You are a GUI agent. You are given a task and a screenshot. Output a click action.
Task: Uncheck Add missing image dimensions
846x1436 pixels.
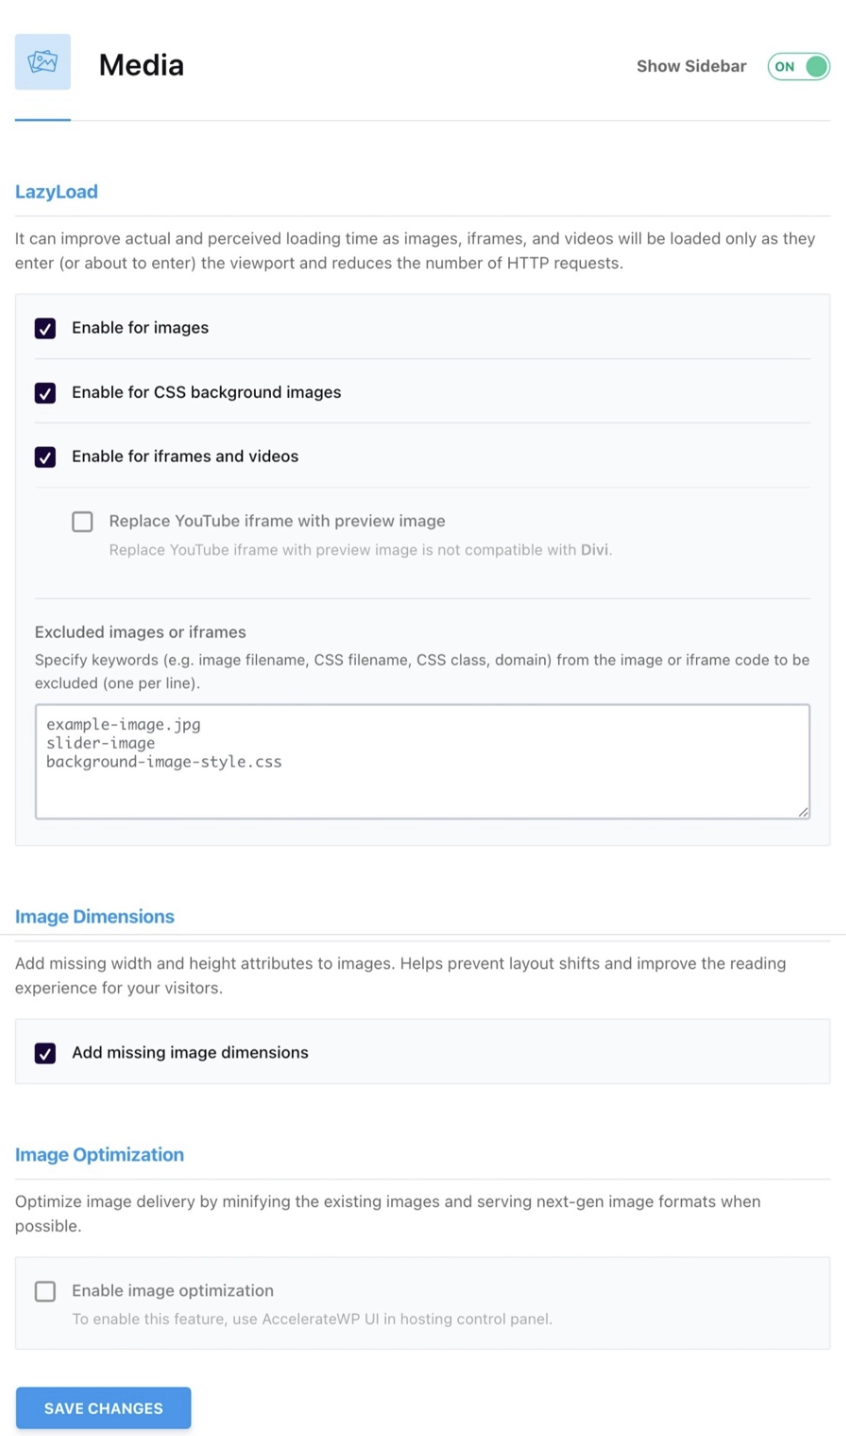pos(44,1052)
